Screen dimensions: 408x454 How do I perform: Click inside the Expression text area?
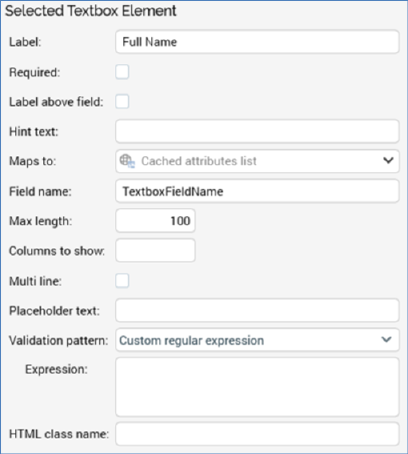point(257,387)
